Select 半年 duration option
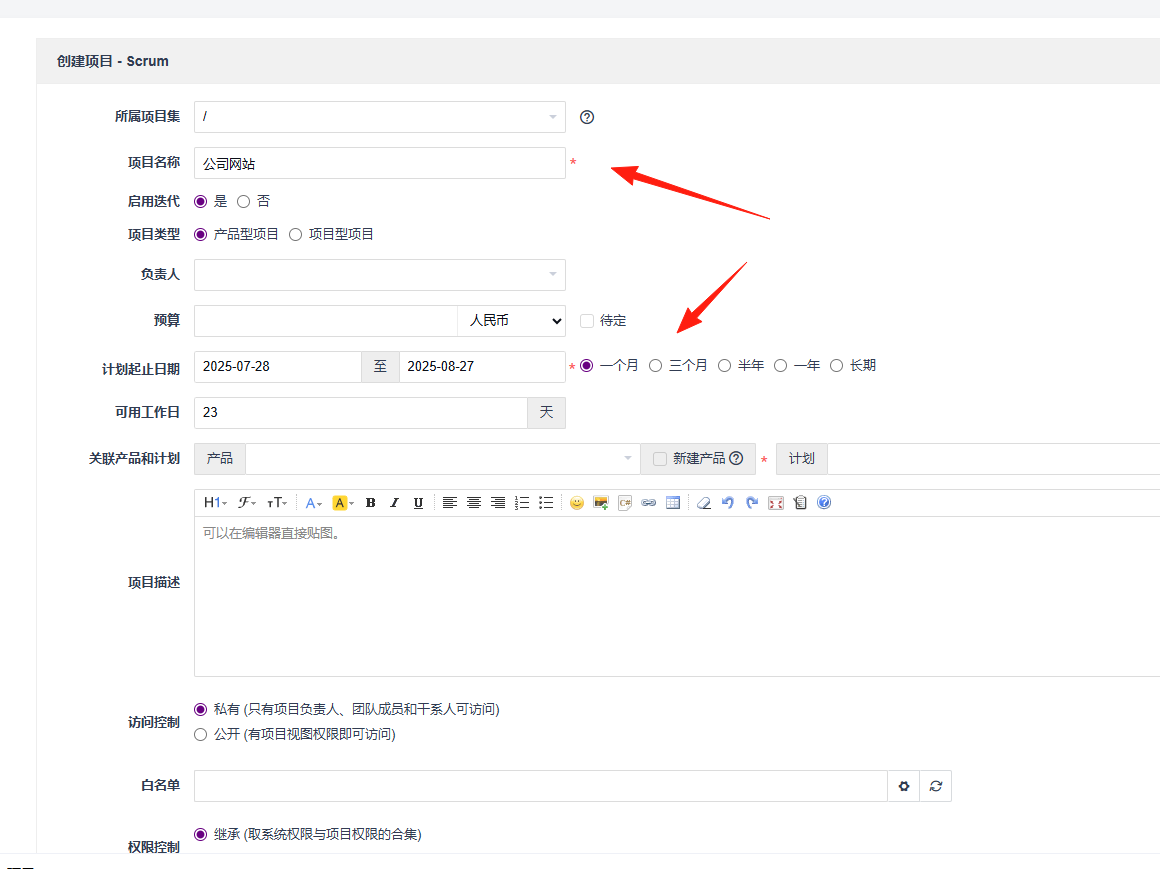Viewport: 1160px width, 869px height. pos(724,366)
